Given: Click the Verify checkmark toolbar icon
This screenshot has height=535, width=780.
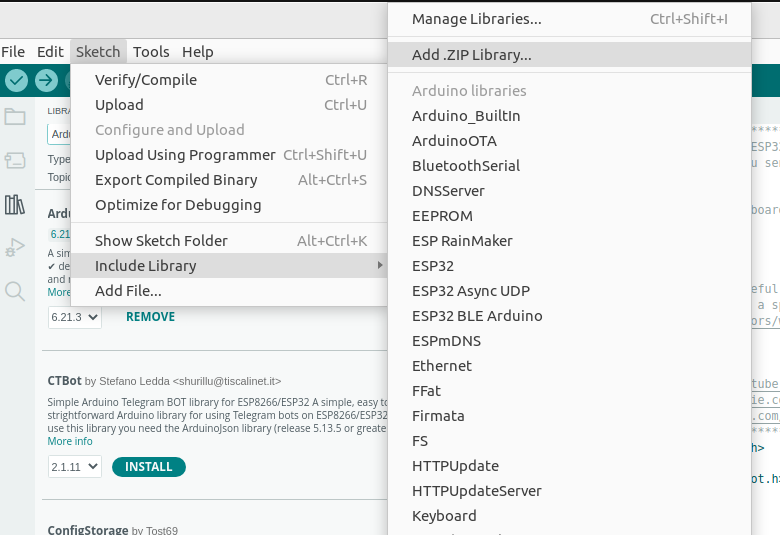Looking at the screenshot, I should point(16,80).
